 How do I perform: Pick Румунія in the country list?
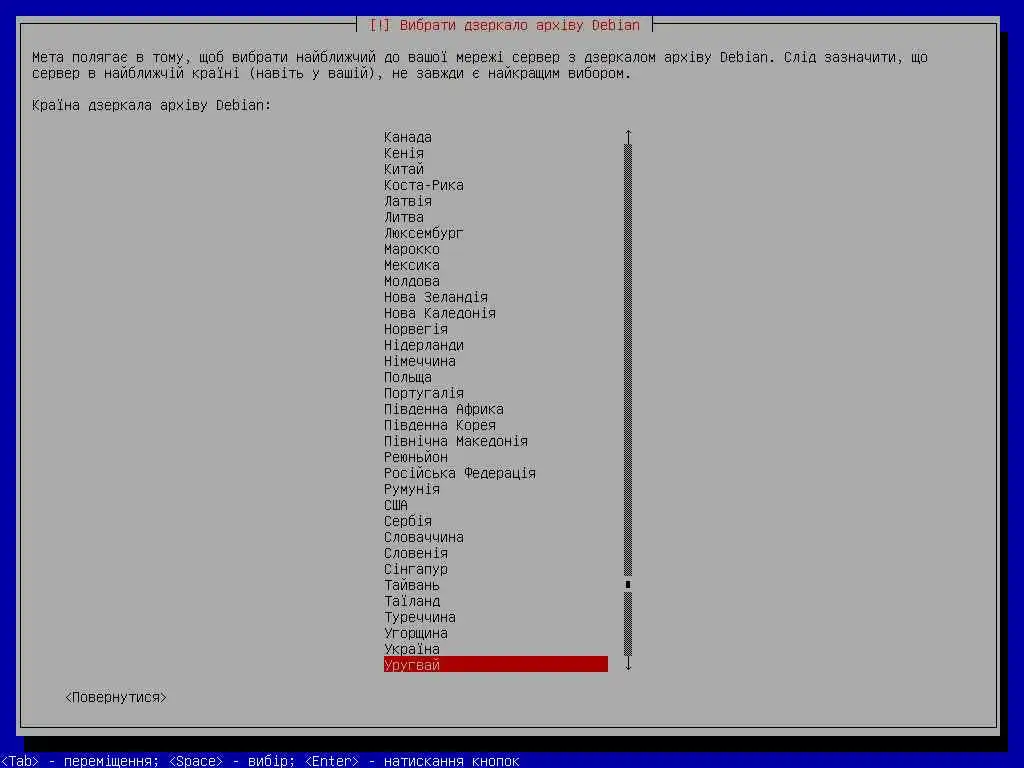[x=411, y=489]
